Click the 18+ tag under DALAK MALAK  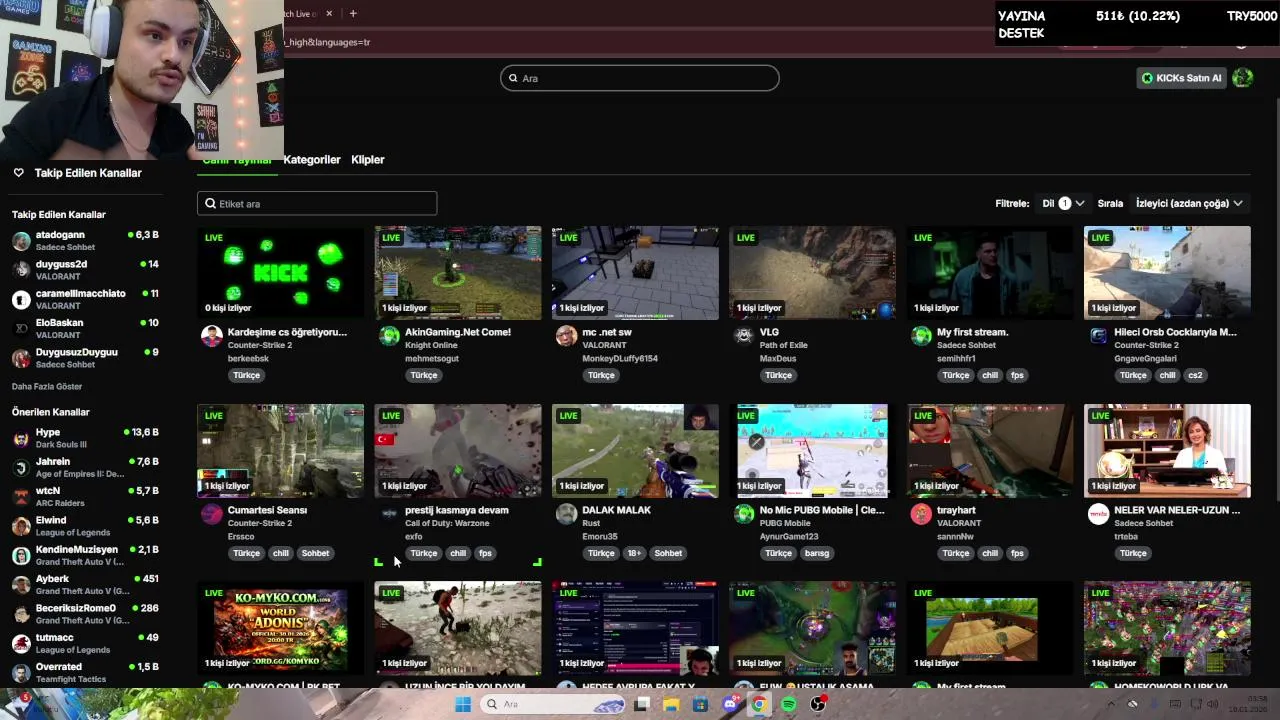coord(634,553)
